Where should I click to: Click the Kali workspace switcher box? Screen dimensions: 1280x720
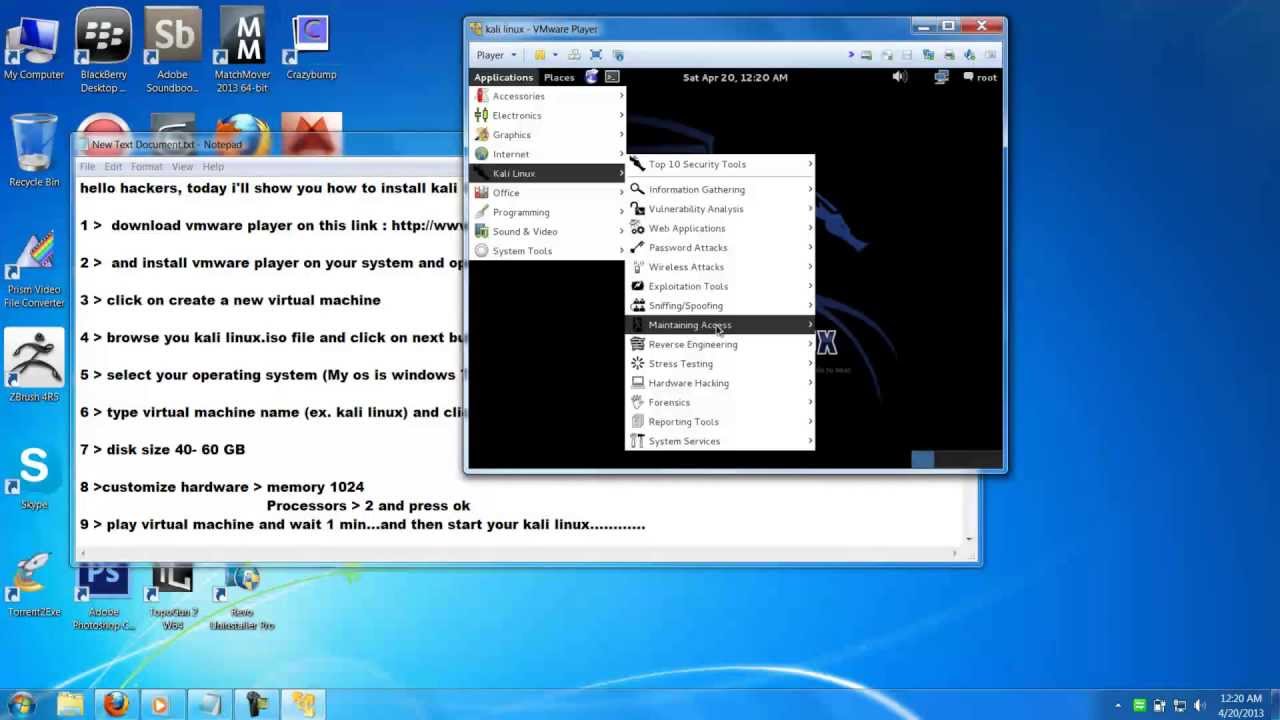(957, 459)
